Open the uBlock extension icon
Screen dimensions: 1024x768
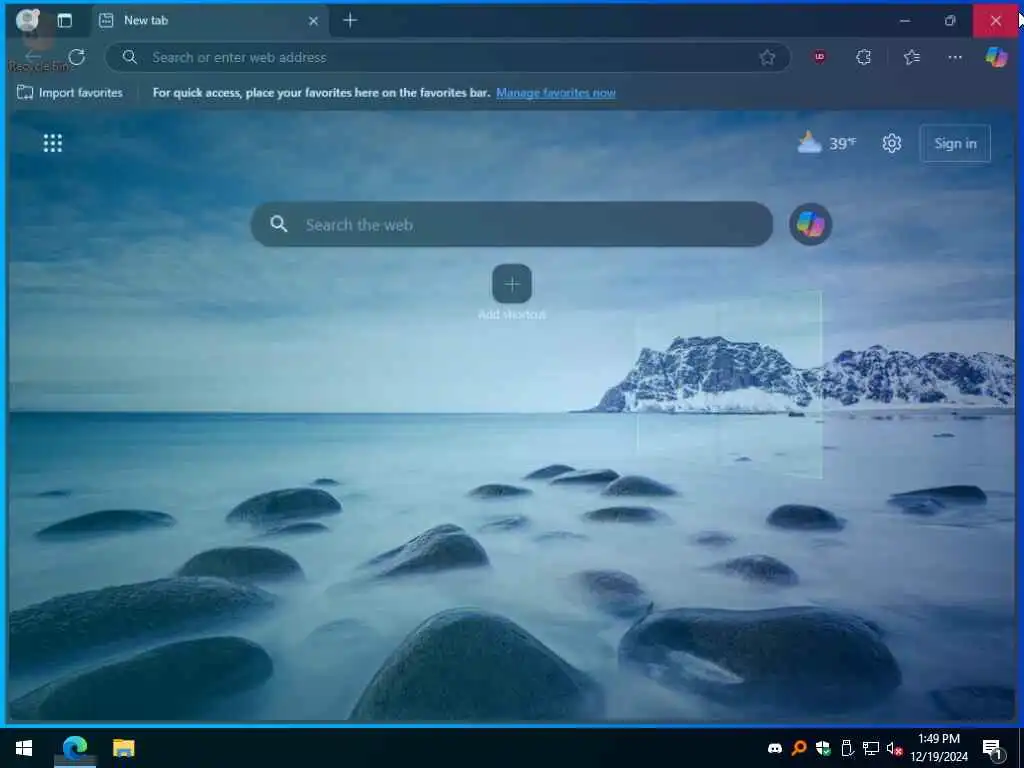[x=820, y=57]
